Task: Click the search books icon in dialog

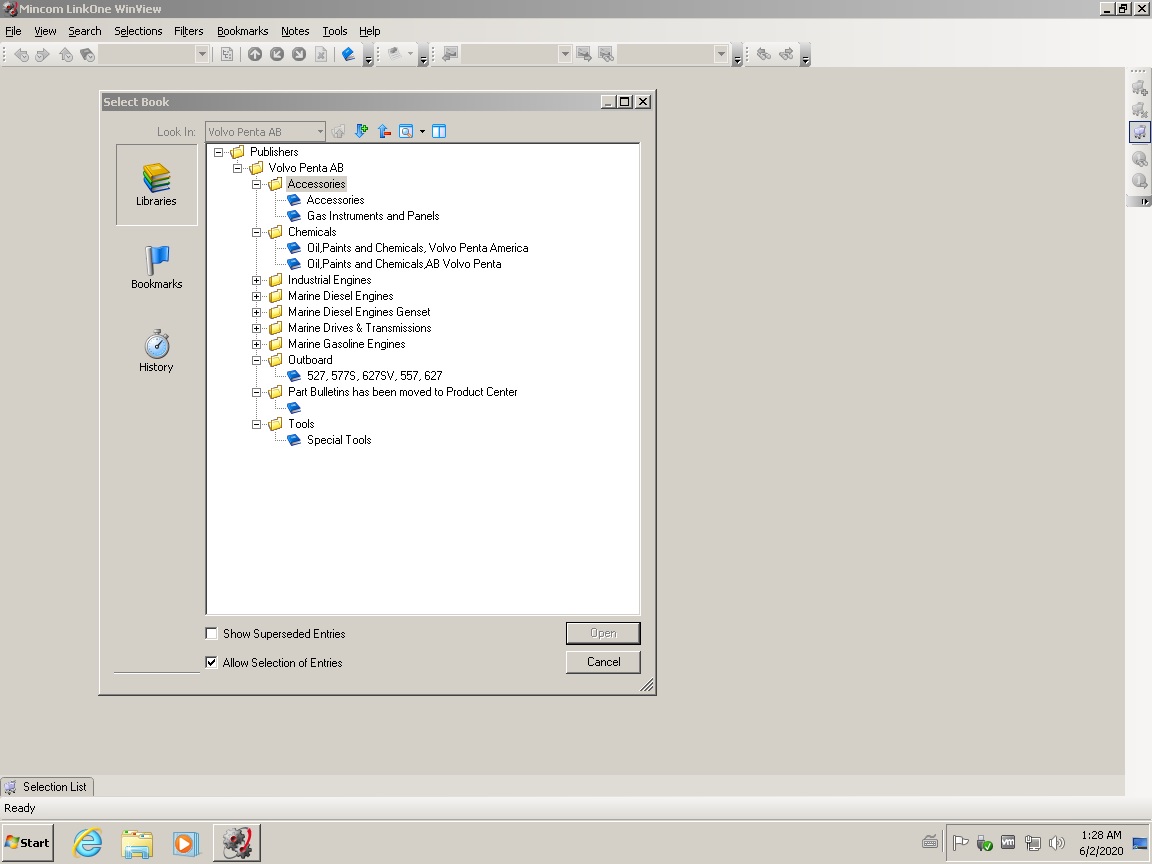Action: click(406, 131)
